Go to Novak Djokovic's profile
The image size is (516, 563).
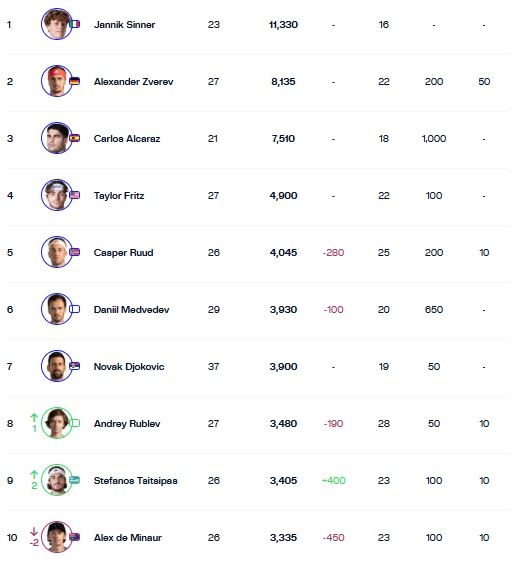(129, 367)
